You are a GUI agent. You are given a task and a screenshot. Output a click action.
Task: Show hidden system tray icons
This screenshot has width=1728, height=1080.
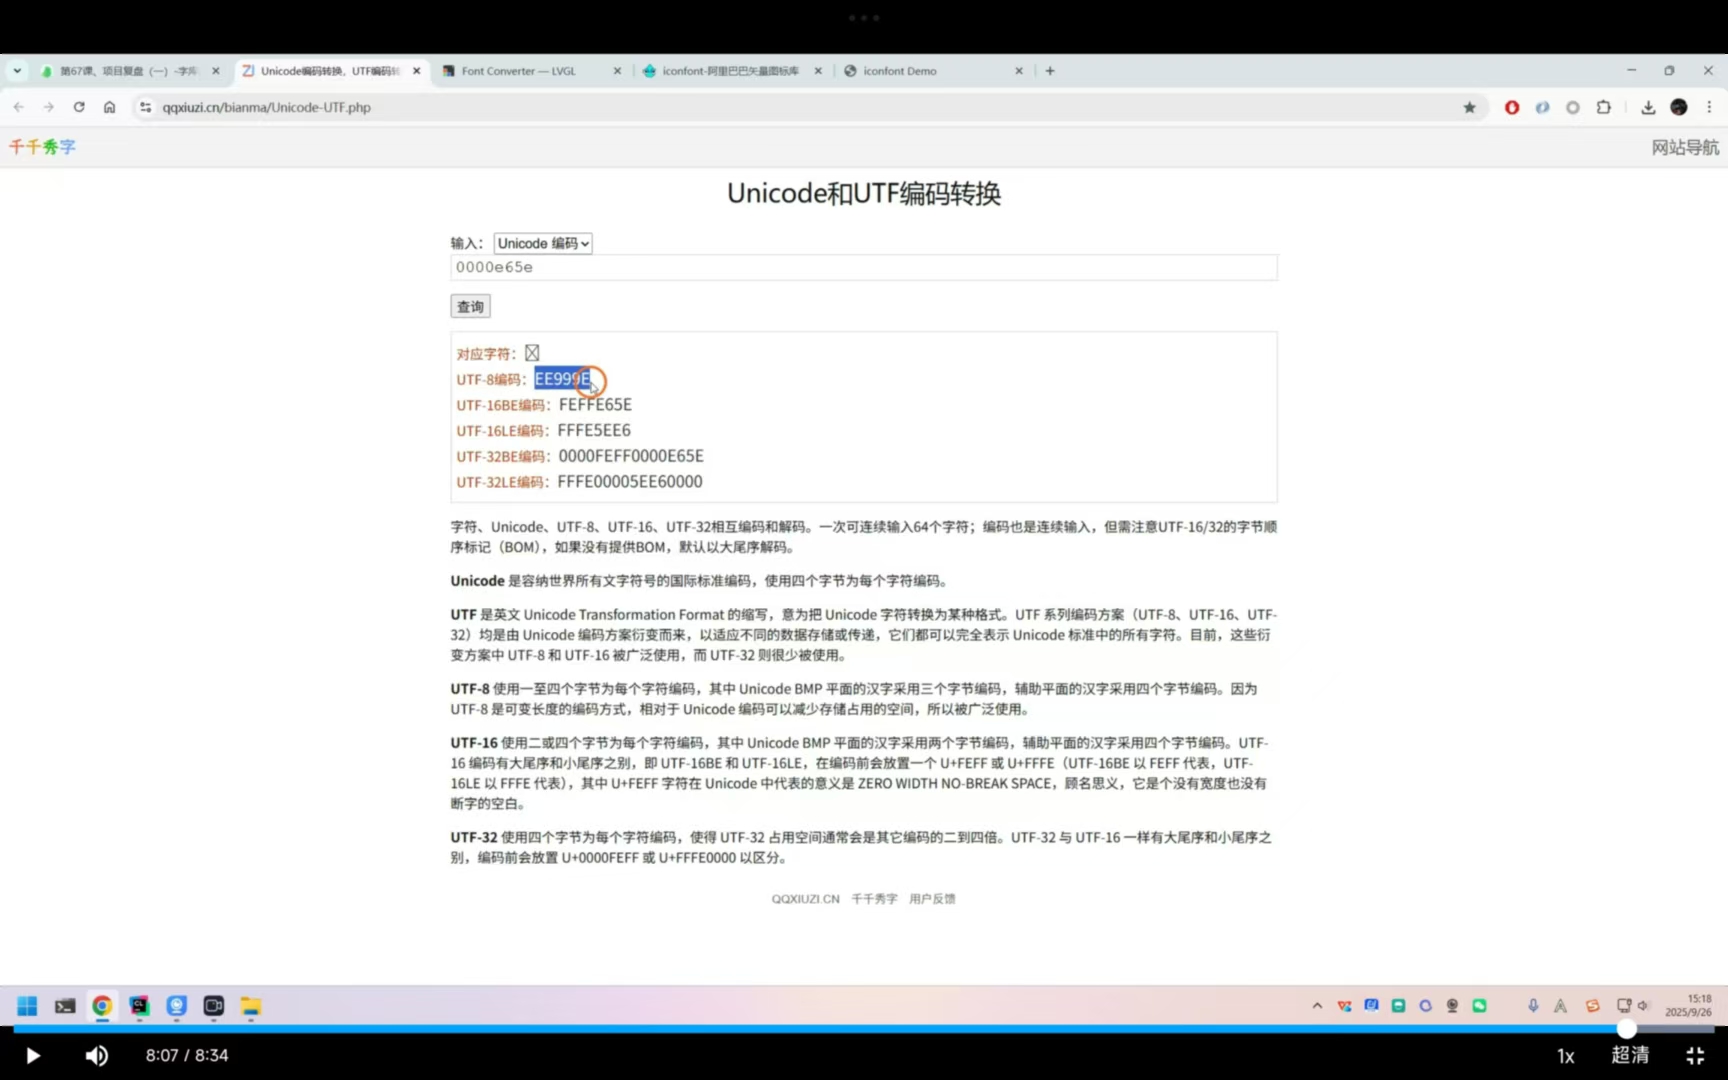(1317, 1006)
